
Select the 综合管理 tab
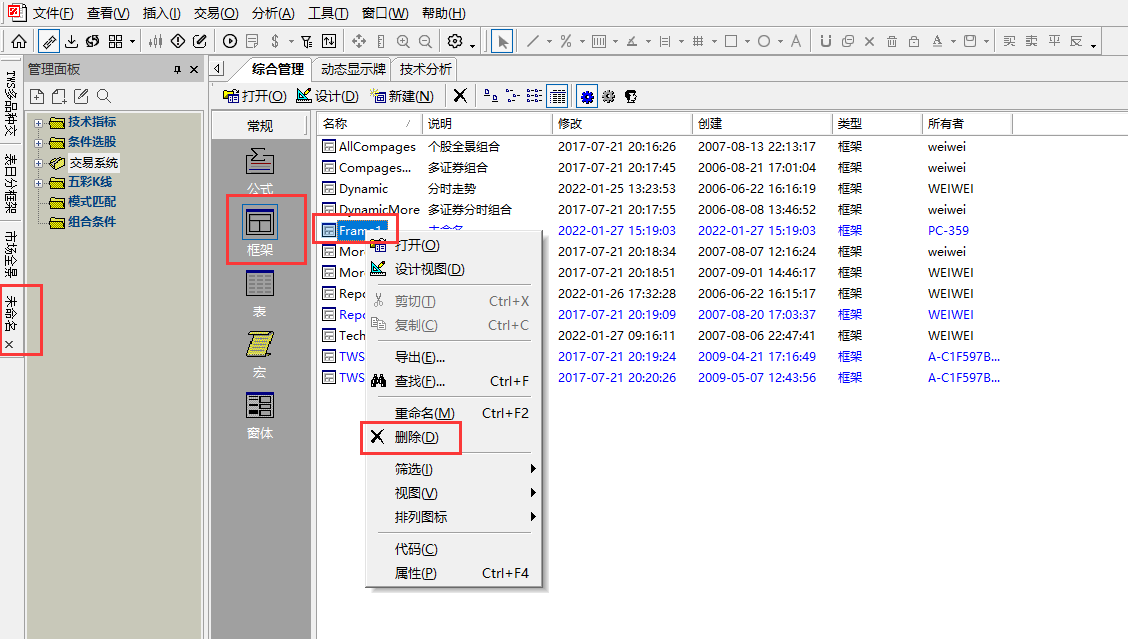277,69
